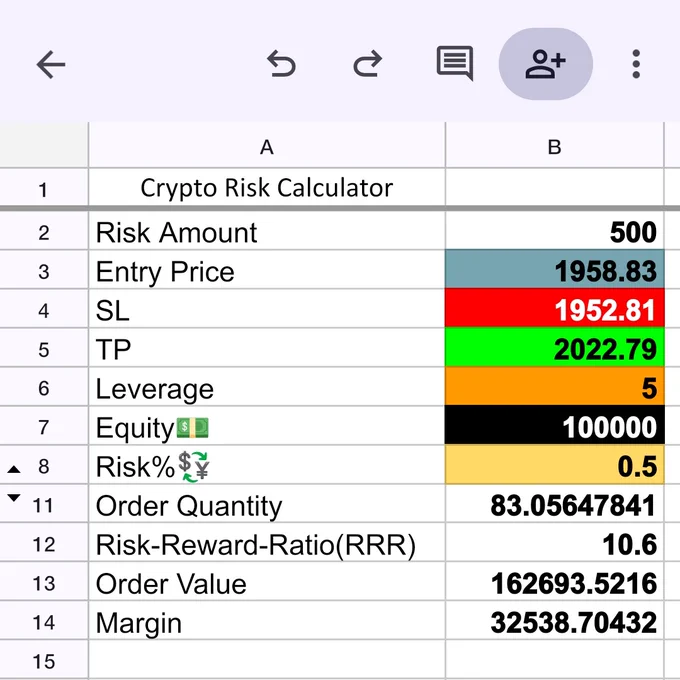Image resolution: width=680 pixels, height=680 pixels.
Task: Select the yellow cell with 0.5
Action: (x=555, y=464)
